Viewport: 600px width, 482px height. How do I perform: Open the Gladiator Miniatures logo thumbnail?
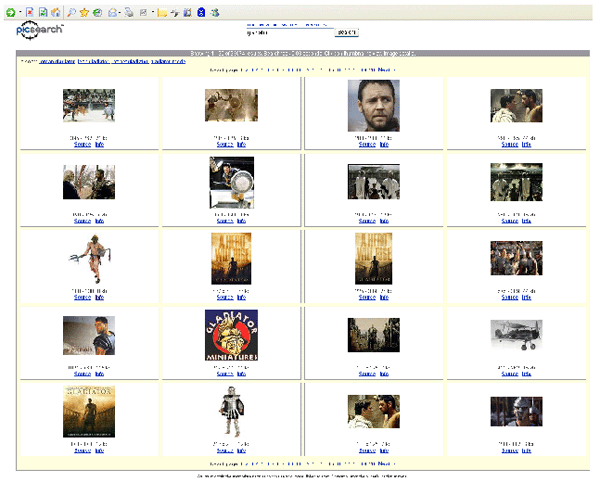point(232,335)
